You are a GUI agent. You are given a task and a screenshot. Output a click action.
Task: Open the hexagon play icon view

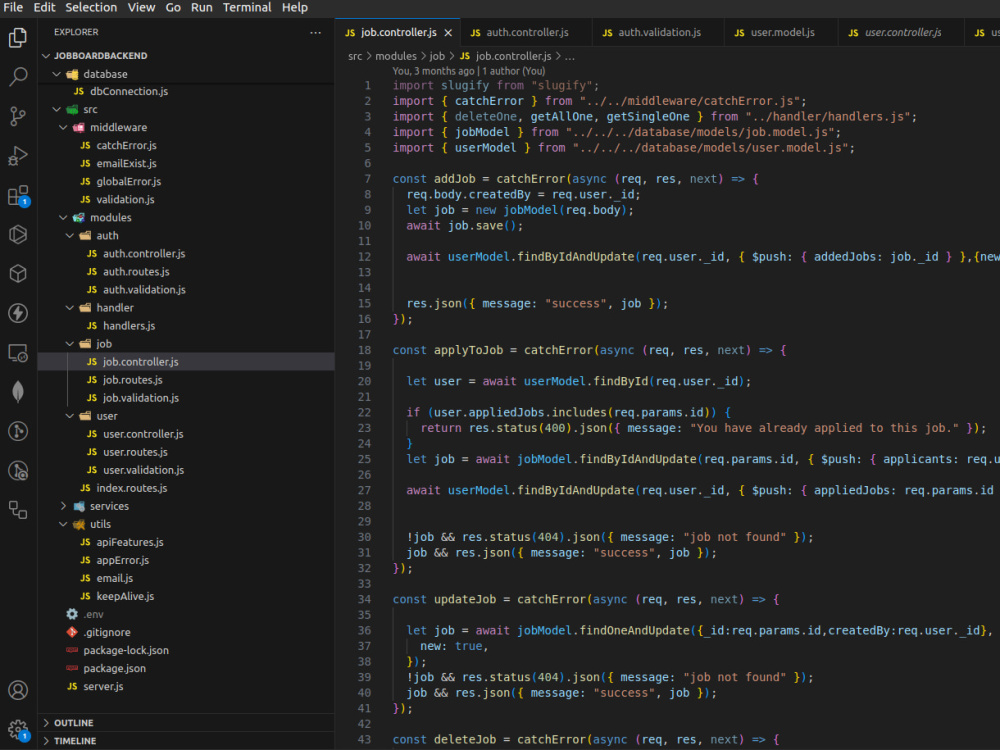[x=18, y=234]
